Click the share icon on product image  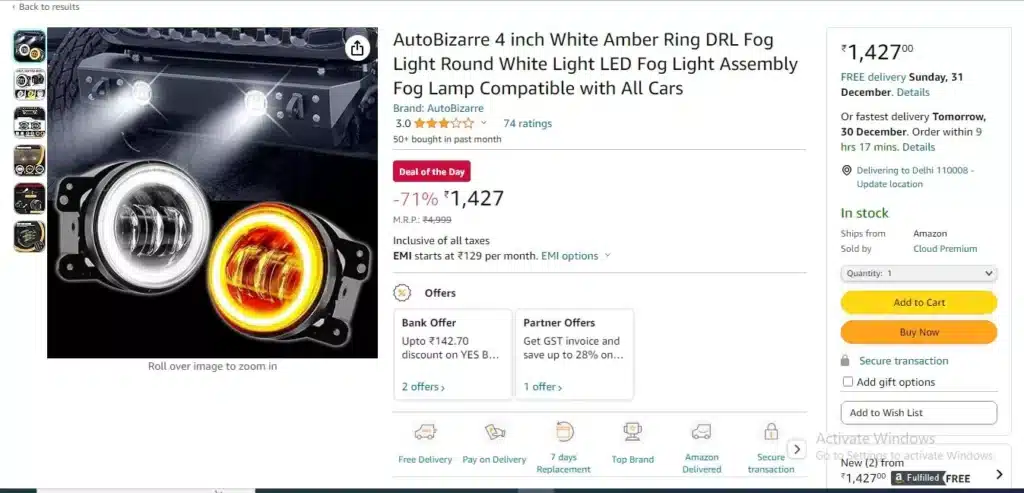357,48
